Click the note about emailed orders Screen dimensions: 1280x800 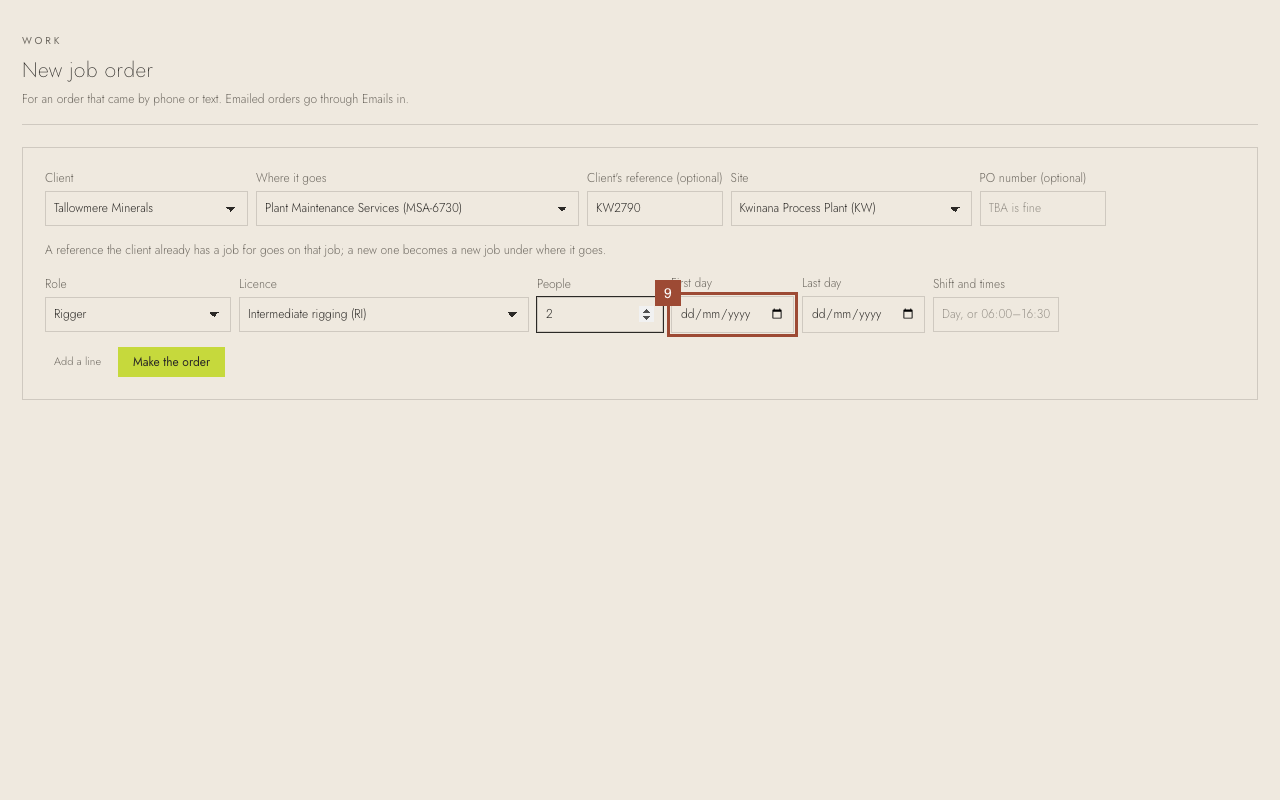pos(215,99)
